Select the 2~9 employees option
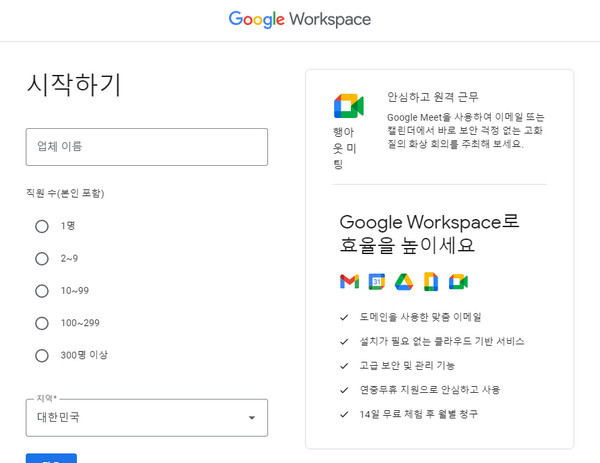Viewport: 600px width, 463px height. [42, 259]
